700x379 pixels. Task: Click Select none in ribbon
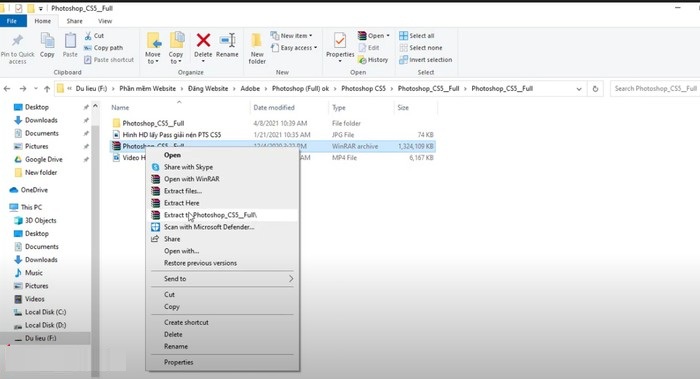tap(421, 47)
